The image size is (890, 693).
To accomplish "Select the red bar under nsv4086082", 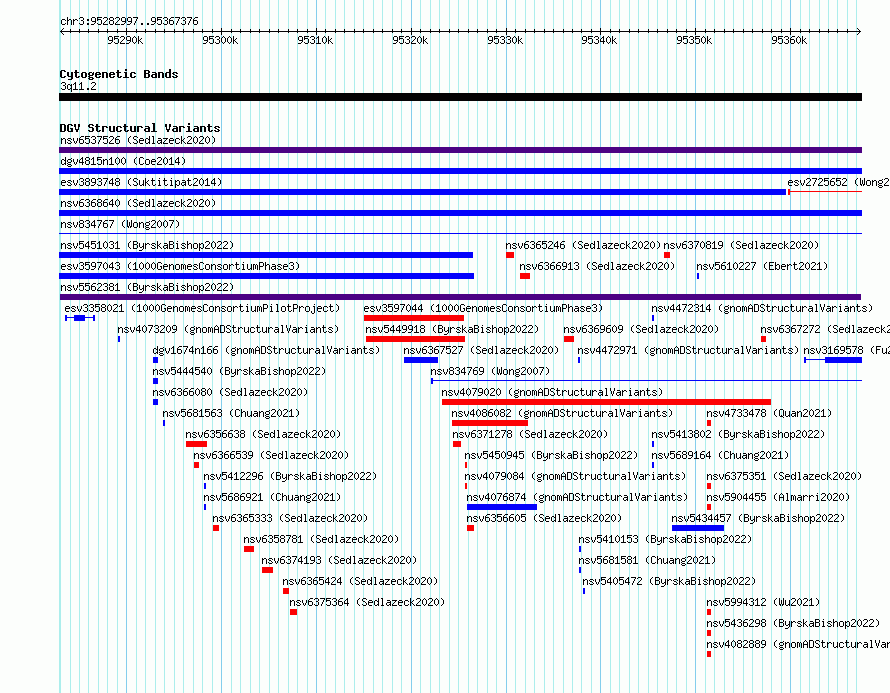I will tap(490, 423).
